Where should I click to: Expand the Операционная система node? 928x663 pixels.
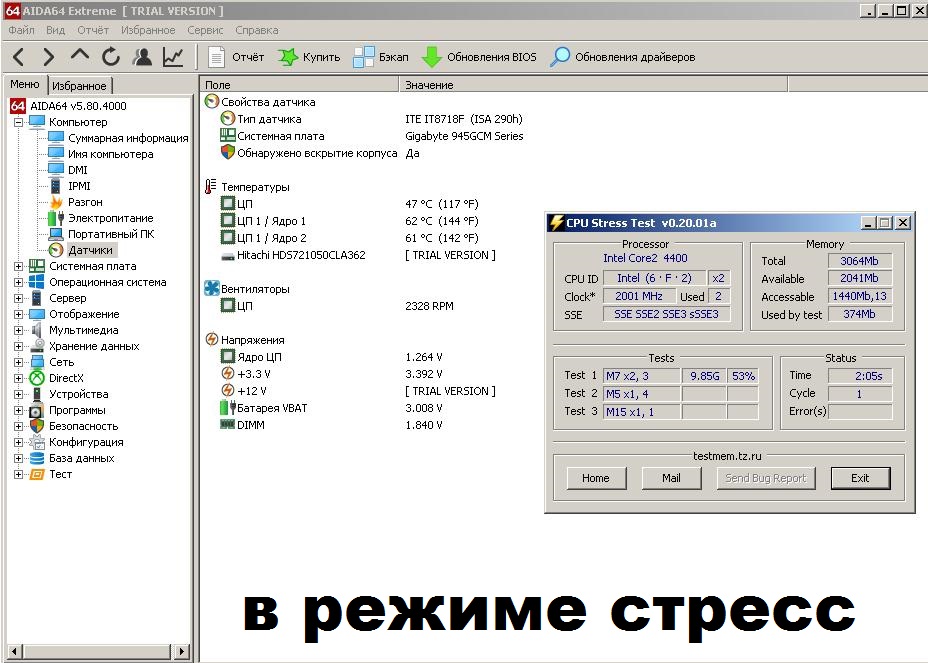[18, 282]
